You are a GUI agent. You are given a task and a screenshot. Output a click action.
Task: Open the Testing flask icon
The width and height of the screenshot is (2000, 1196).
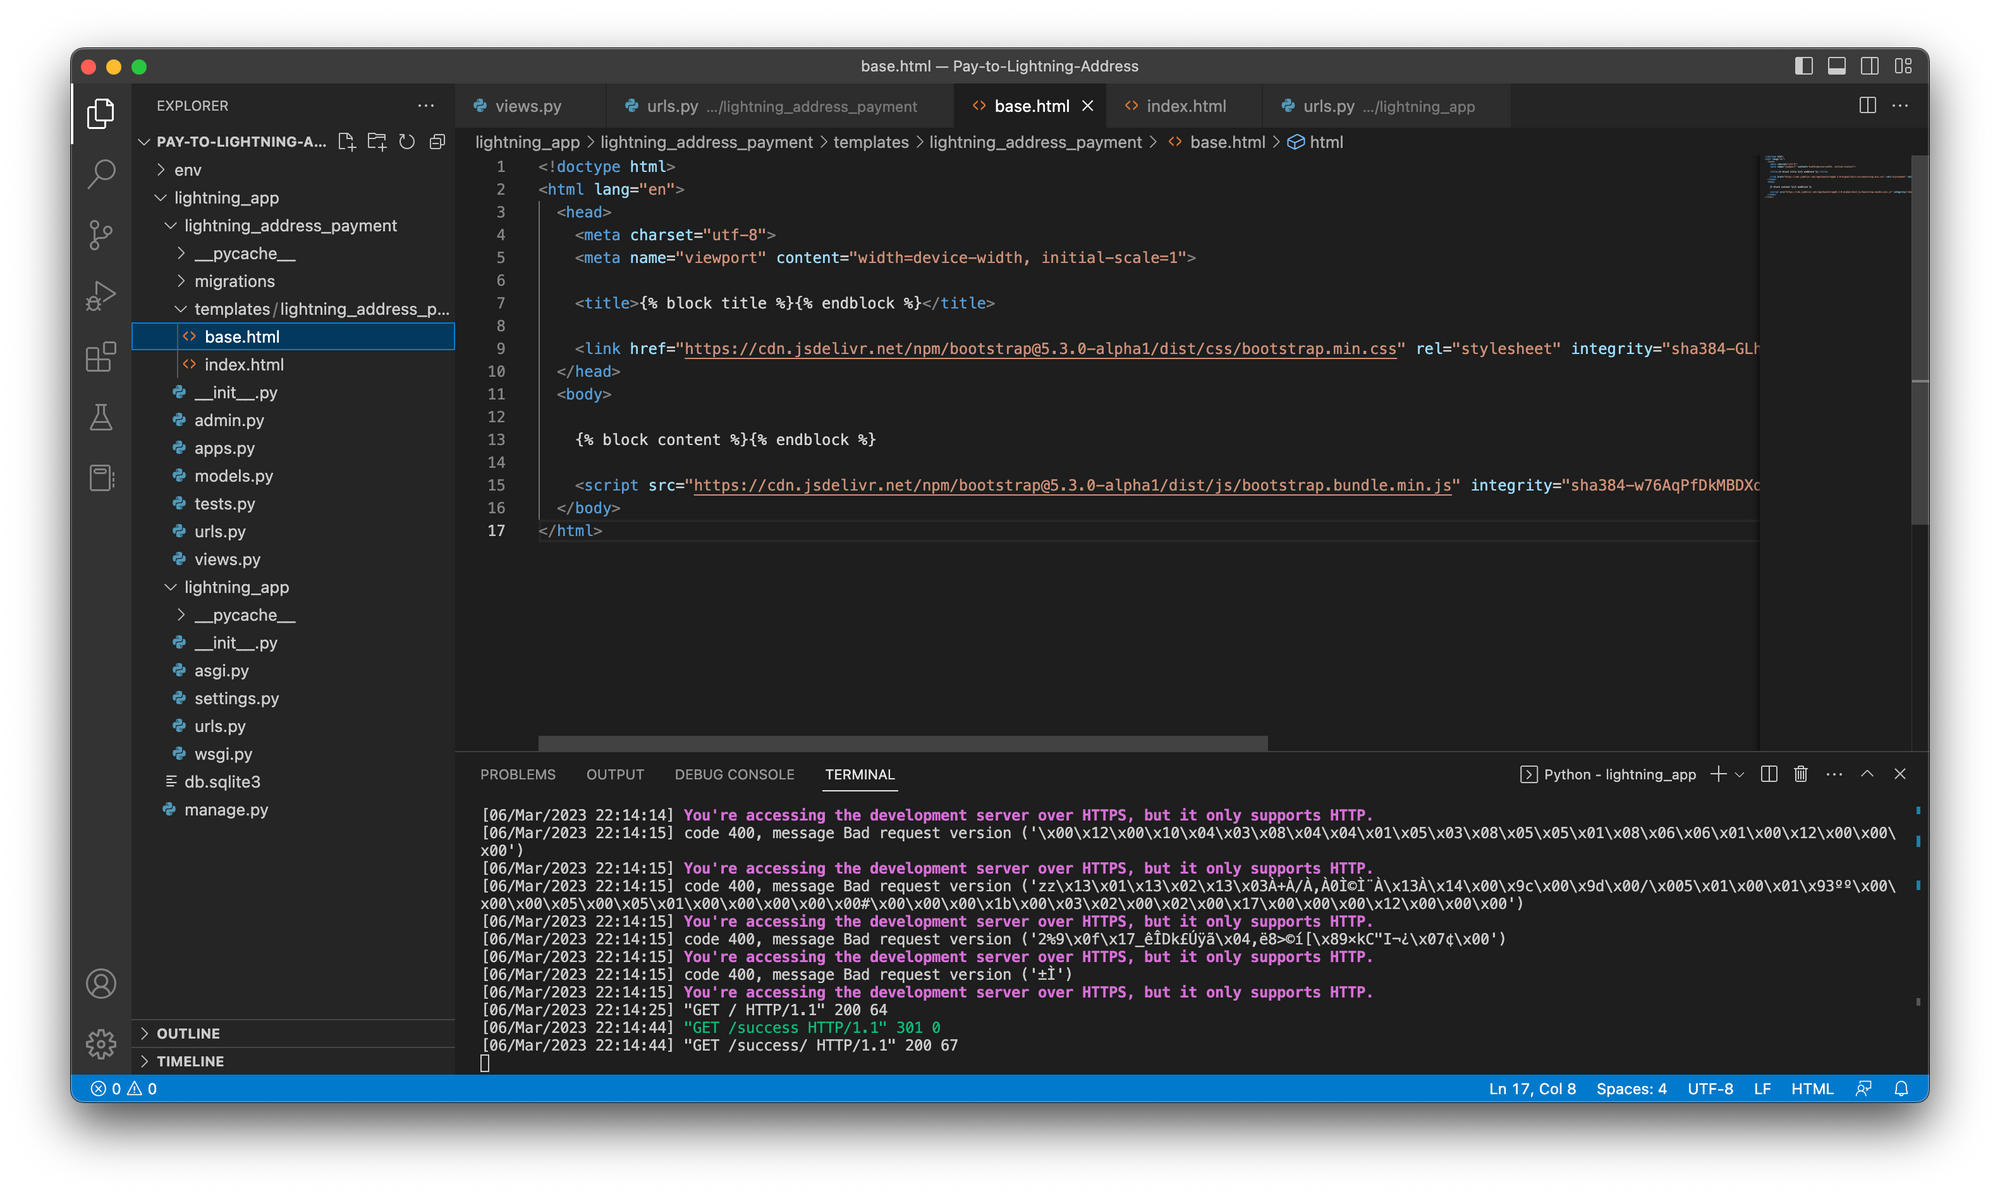coord(101,417)
